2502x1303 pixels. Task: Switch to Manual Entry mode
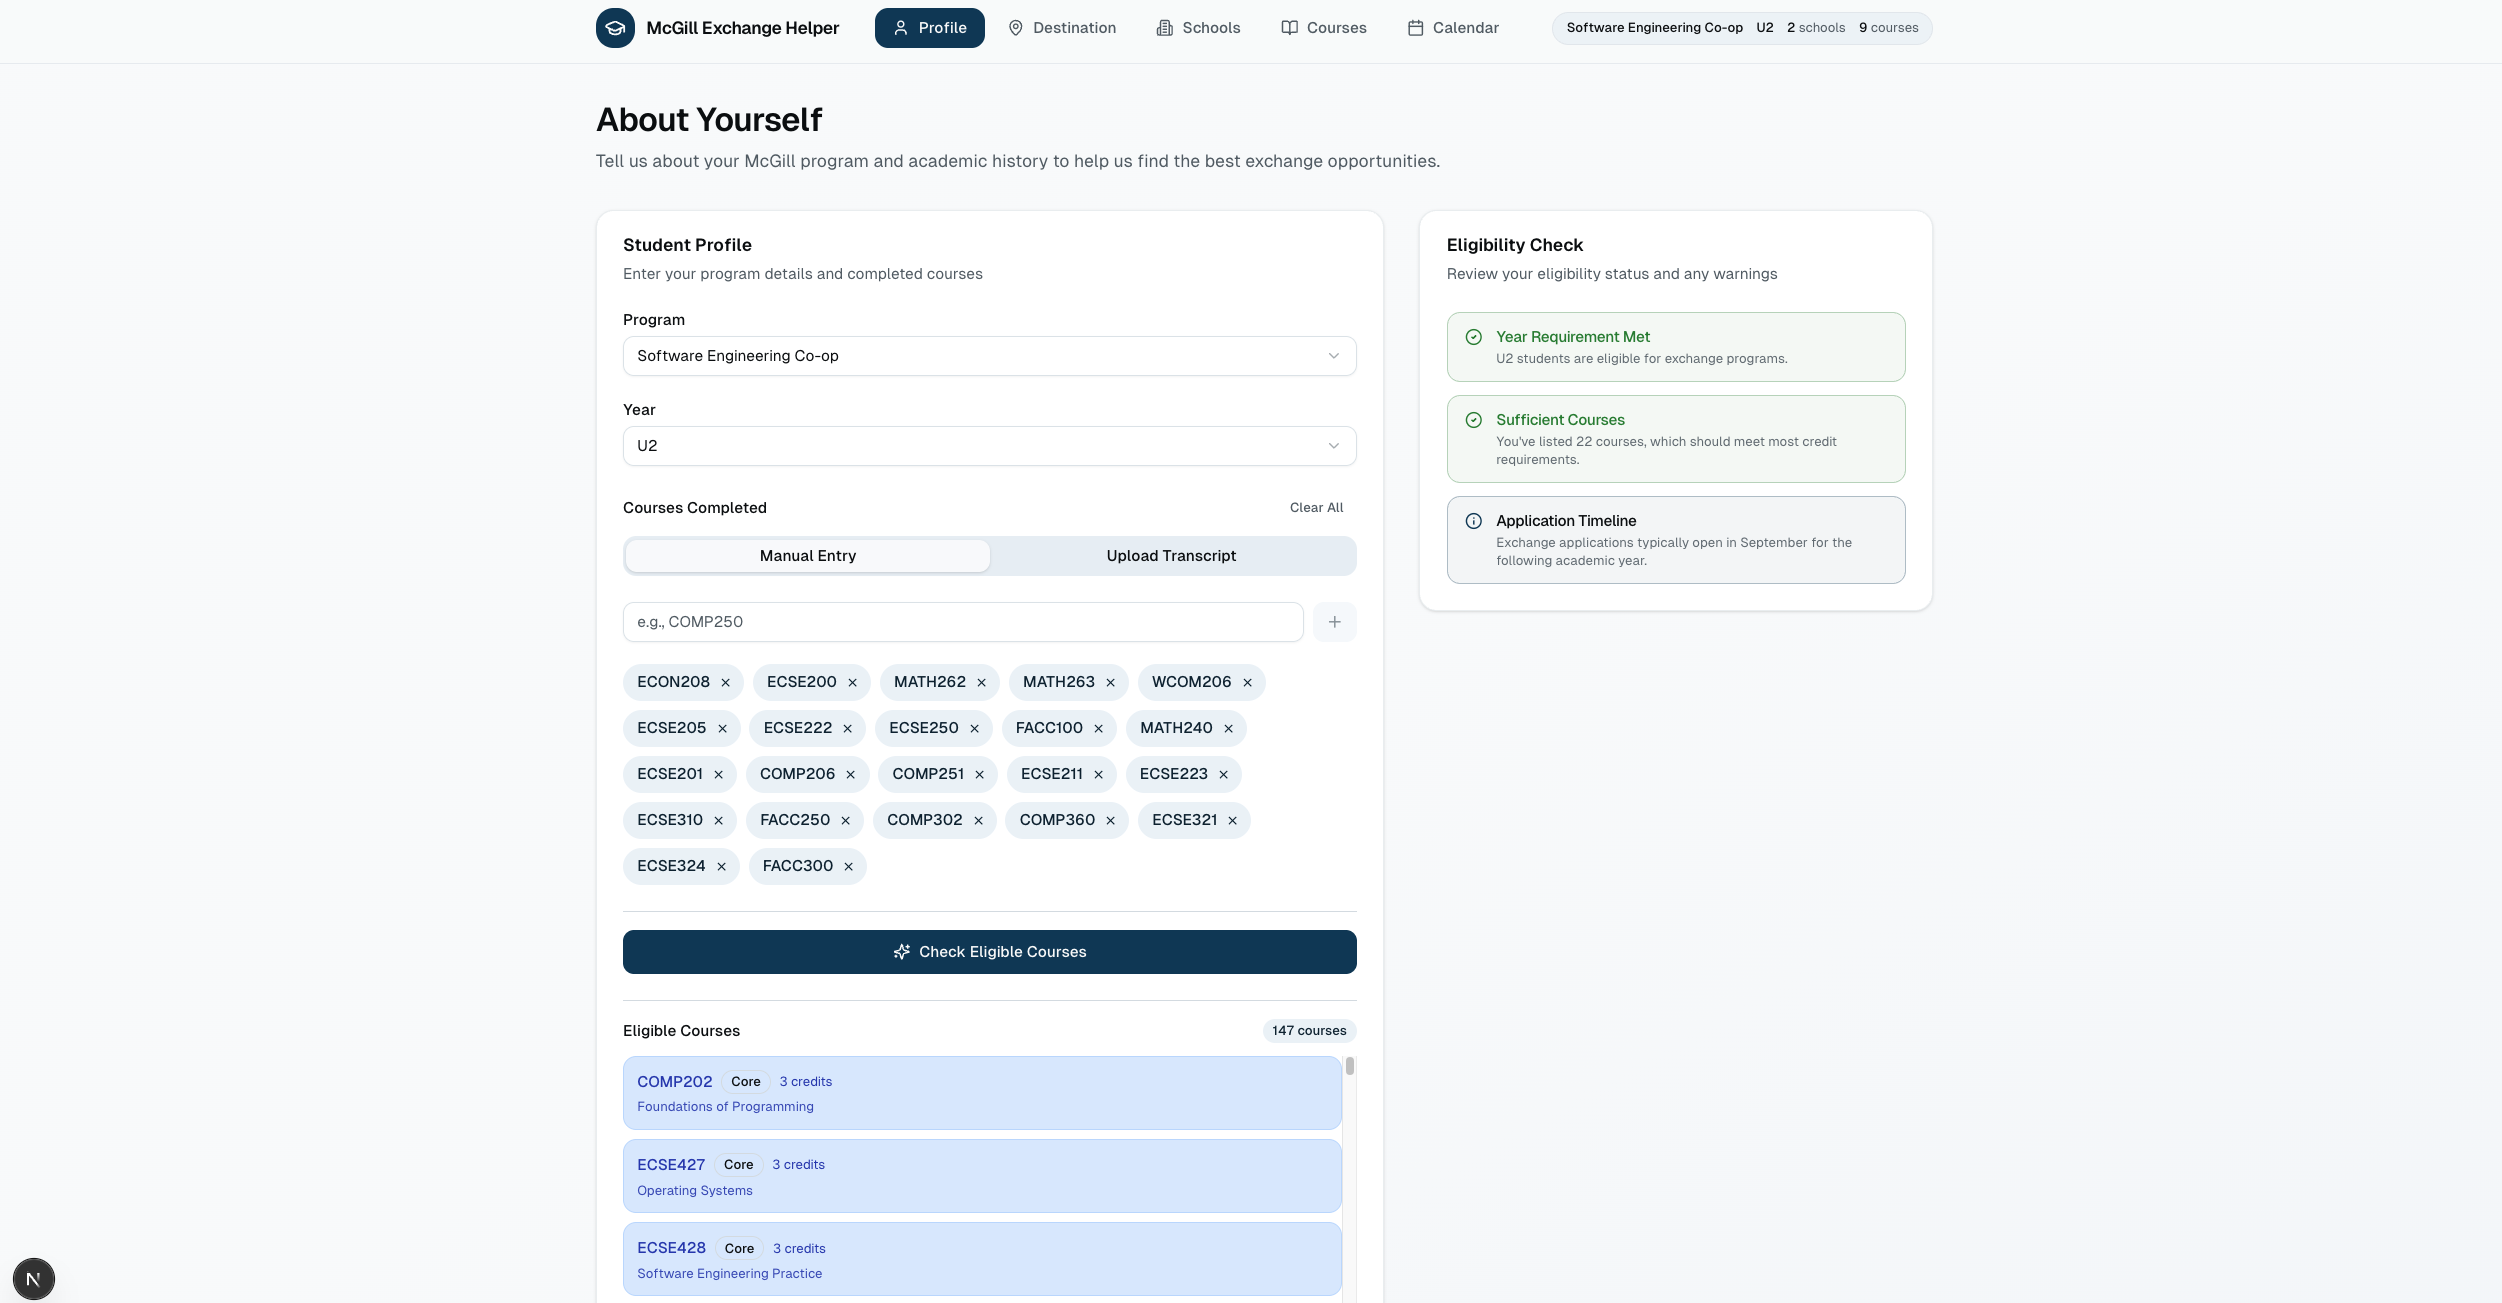(x=807, y=556)
